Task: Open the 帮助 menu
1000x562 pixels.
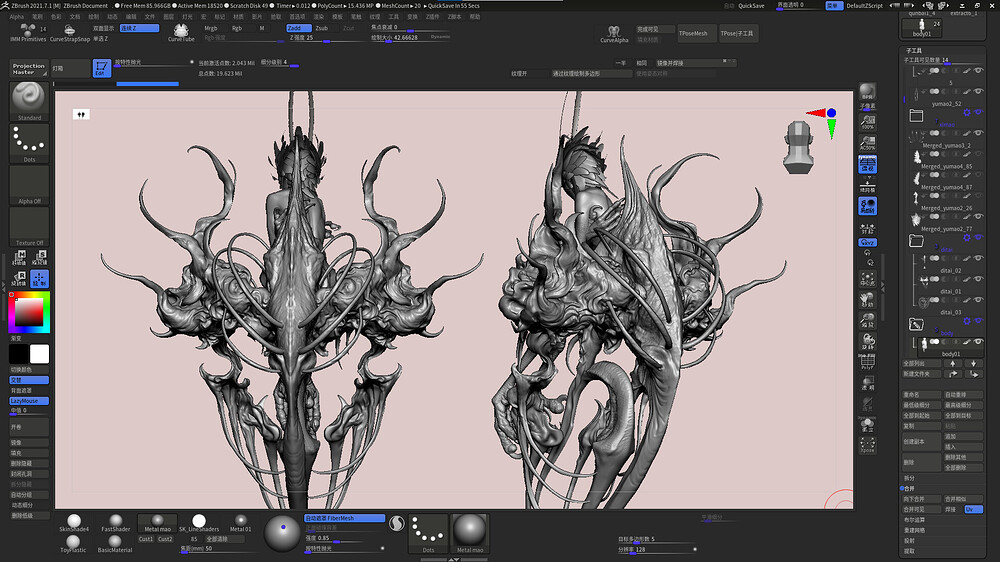Action: (474, 17)
